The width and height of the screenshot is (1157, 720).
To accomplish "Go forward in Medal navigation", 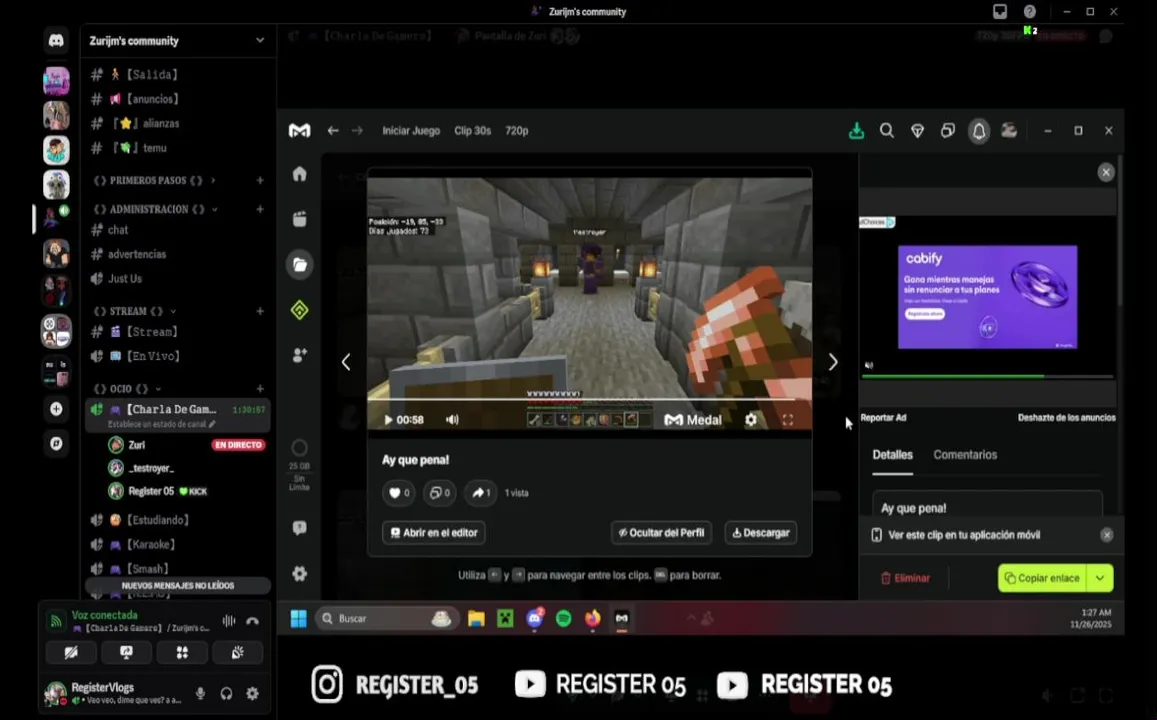I will click(357, 131).
